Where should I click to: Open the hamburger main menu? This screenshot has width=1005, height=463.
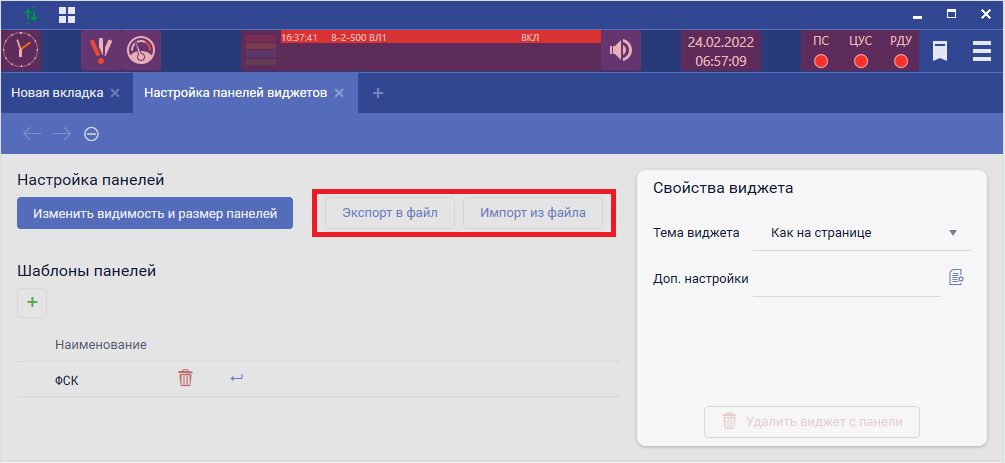pyautogui.click(x=982, y=51)
